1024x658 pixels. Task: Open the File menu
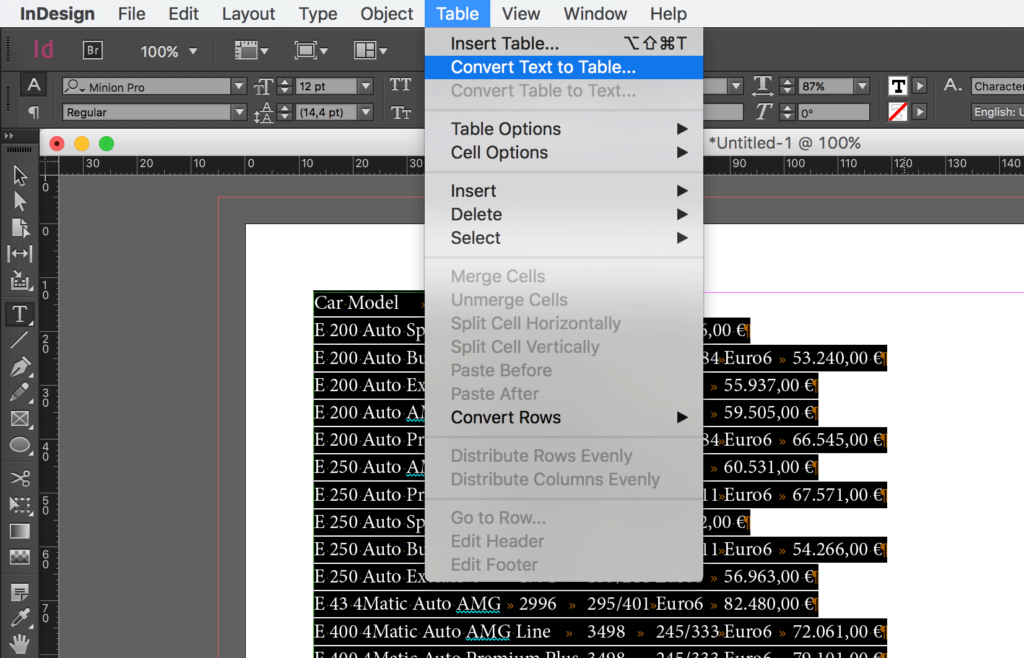(x=131, y=14)
